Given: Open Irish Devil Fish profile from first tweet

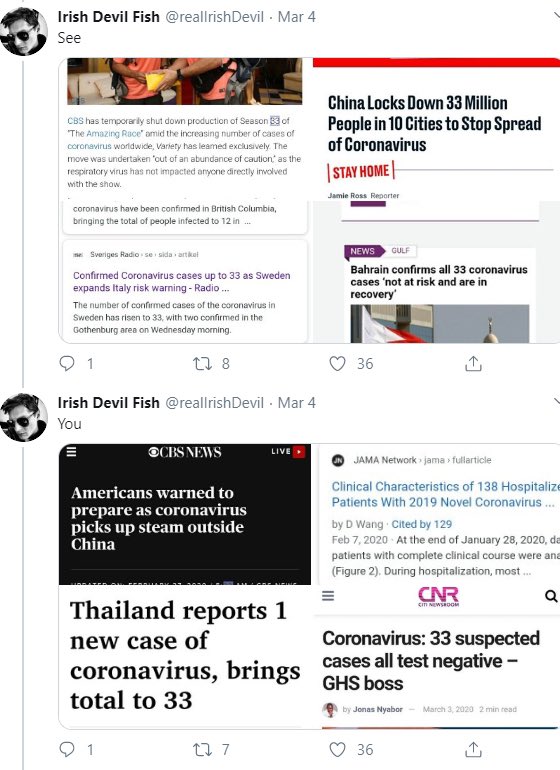Looking at the screenshot, I should pos(109,17).
